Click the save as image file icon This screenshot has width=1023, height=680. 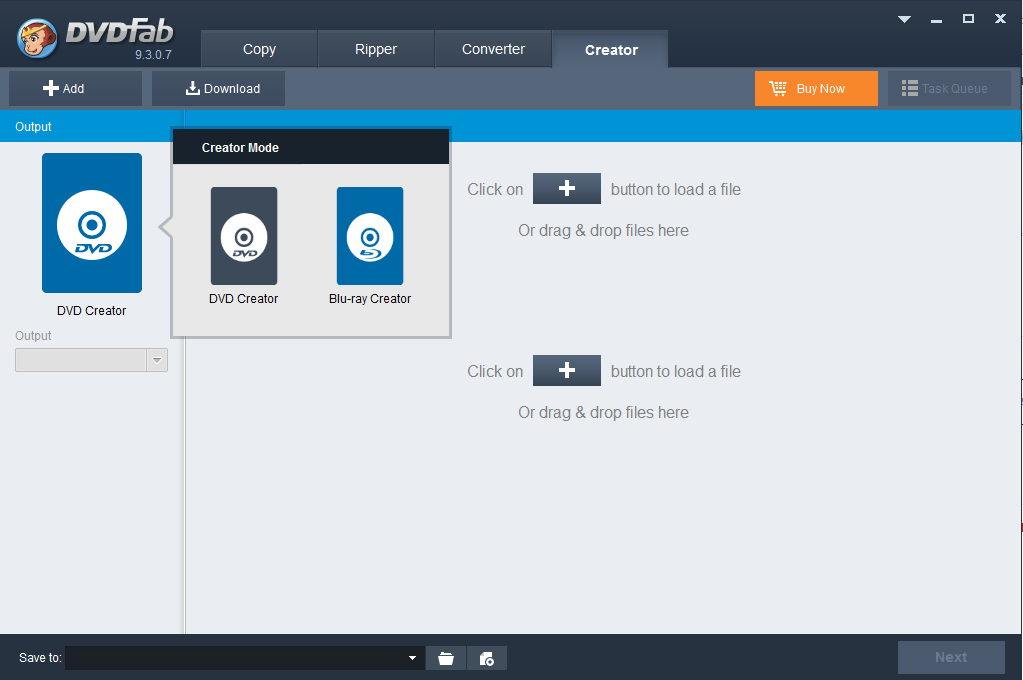487,658
